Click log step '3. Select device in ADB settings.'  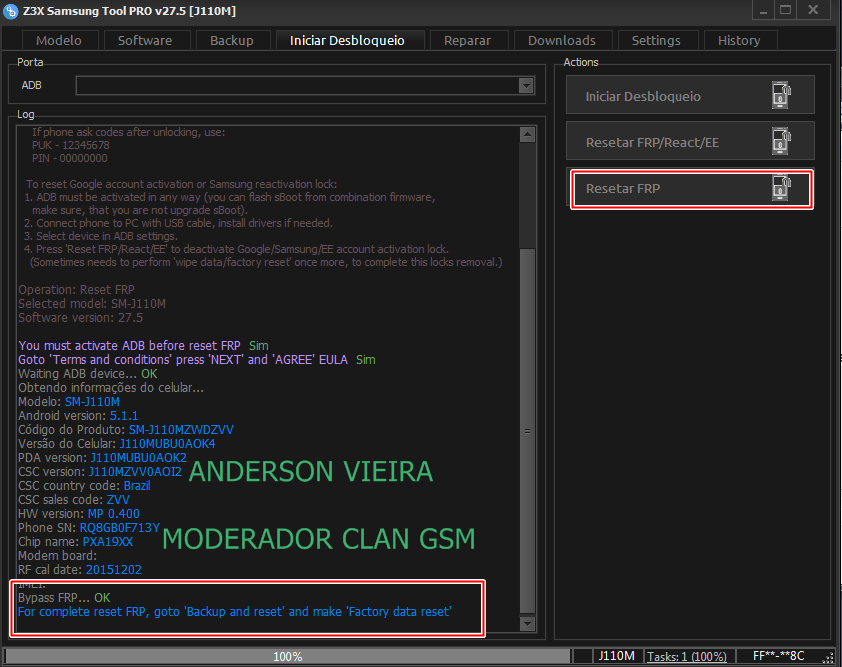tap(101, 236)
